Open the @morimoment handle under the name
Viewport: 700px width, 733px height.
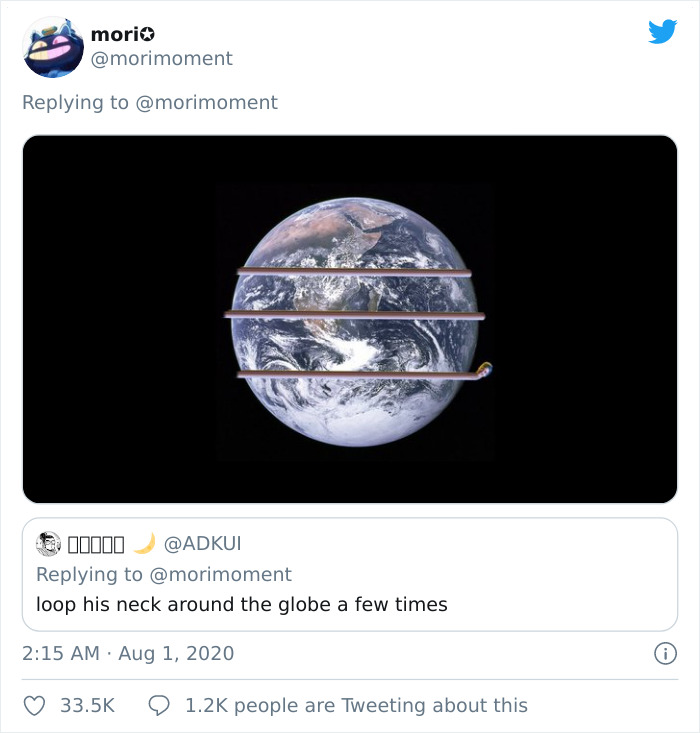click(161, 59)
